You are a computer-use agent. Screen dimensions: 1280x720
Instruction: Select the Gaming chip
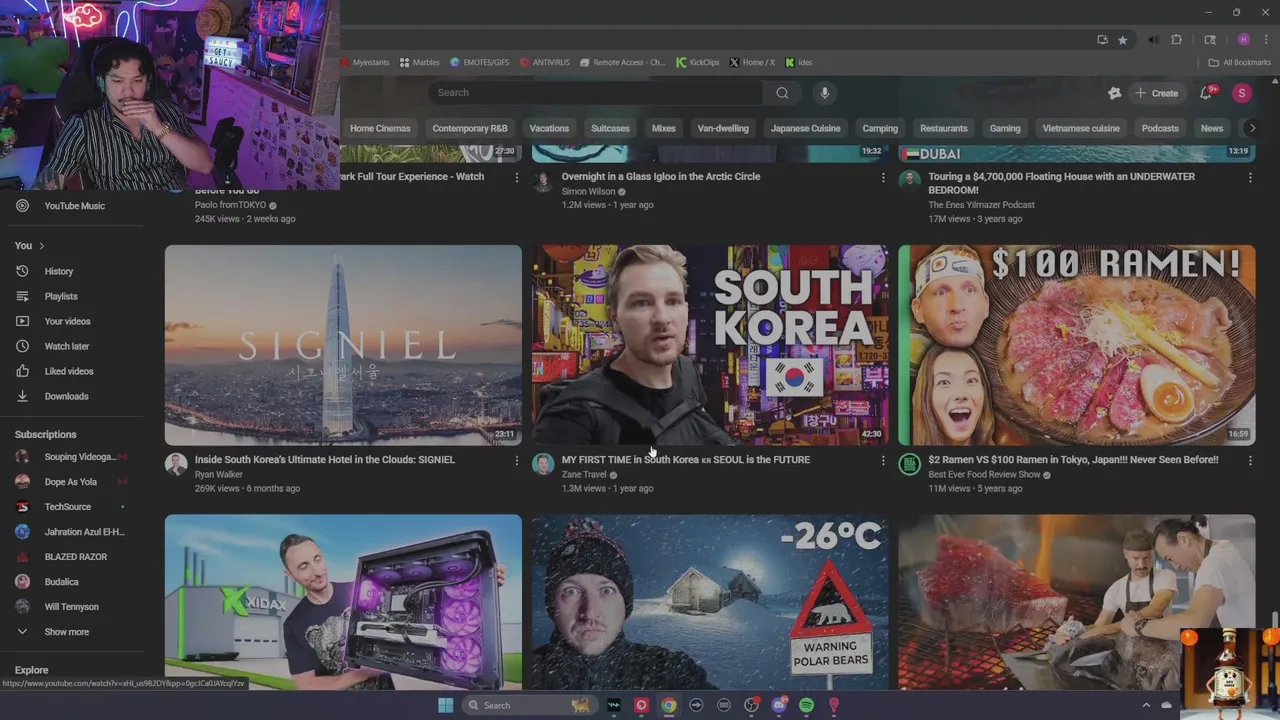tap(1005, 128)
